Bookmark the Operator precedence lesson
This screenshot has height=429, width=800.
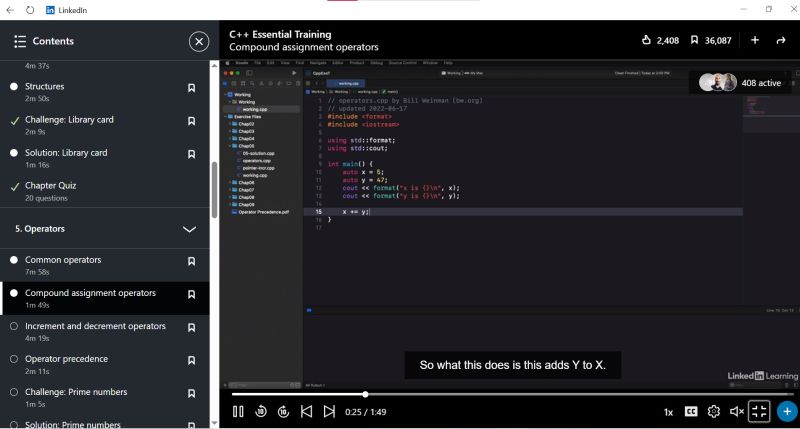191,361
